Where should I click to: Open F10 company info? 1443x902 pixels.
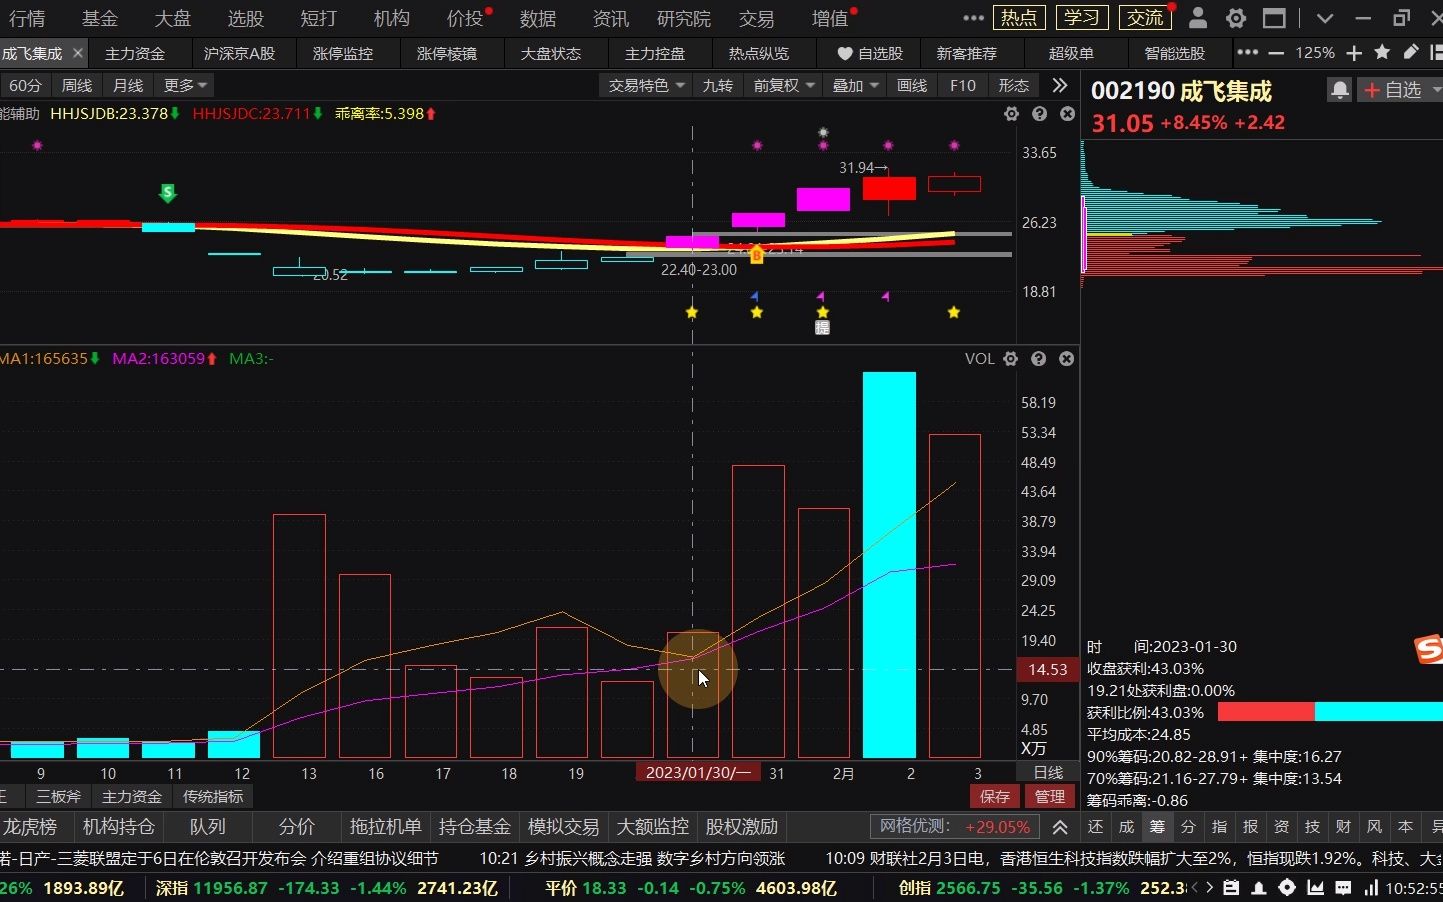(x=962, y=85)
